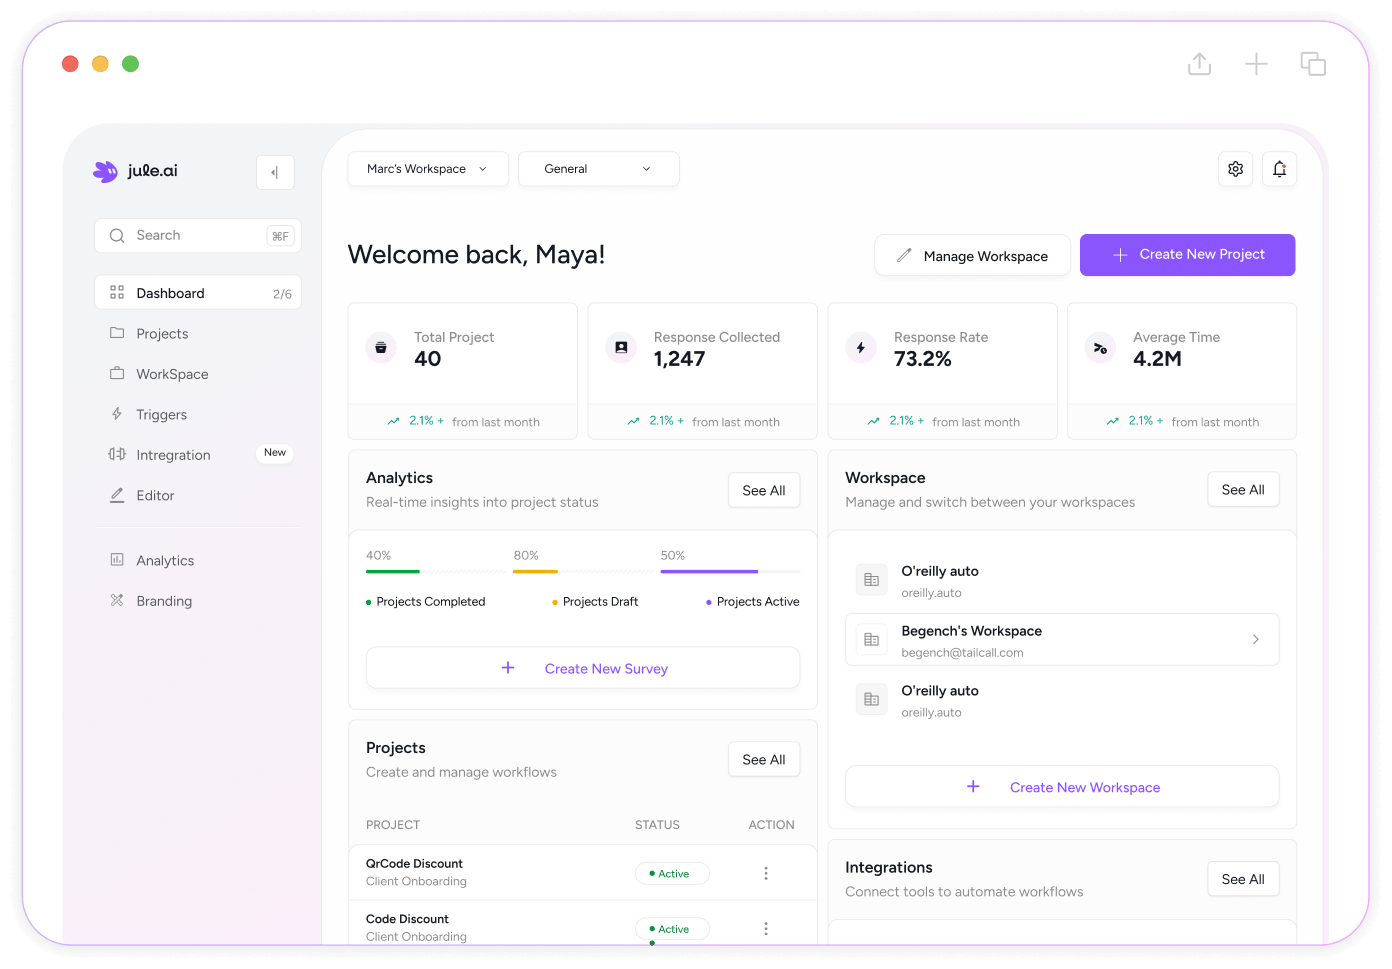
Task: Click Create New Project button
Action: click(1187, 255)
